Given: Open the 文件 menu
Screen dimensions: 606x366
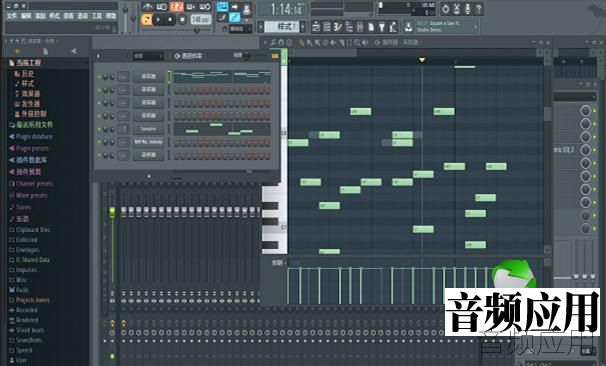Looking at the screenshot, I should [x=12, y=16].
